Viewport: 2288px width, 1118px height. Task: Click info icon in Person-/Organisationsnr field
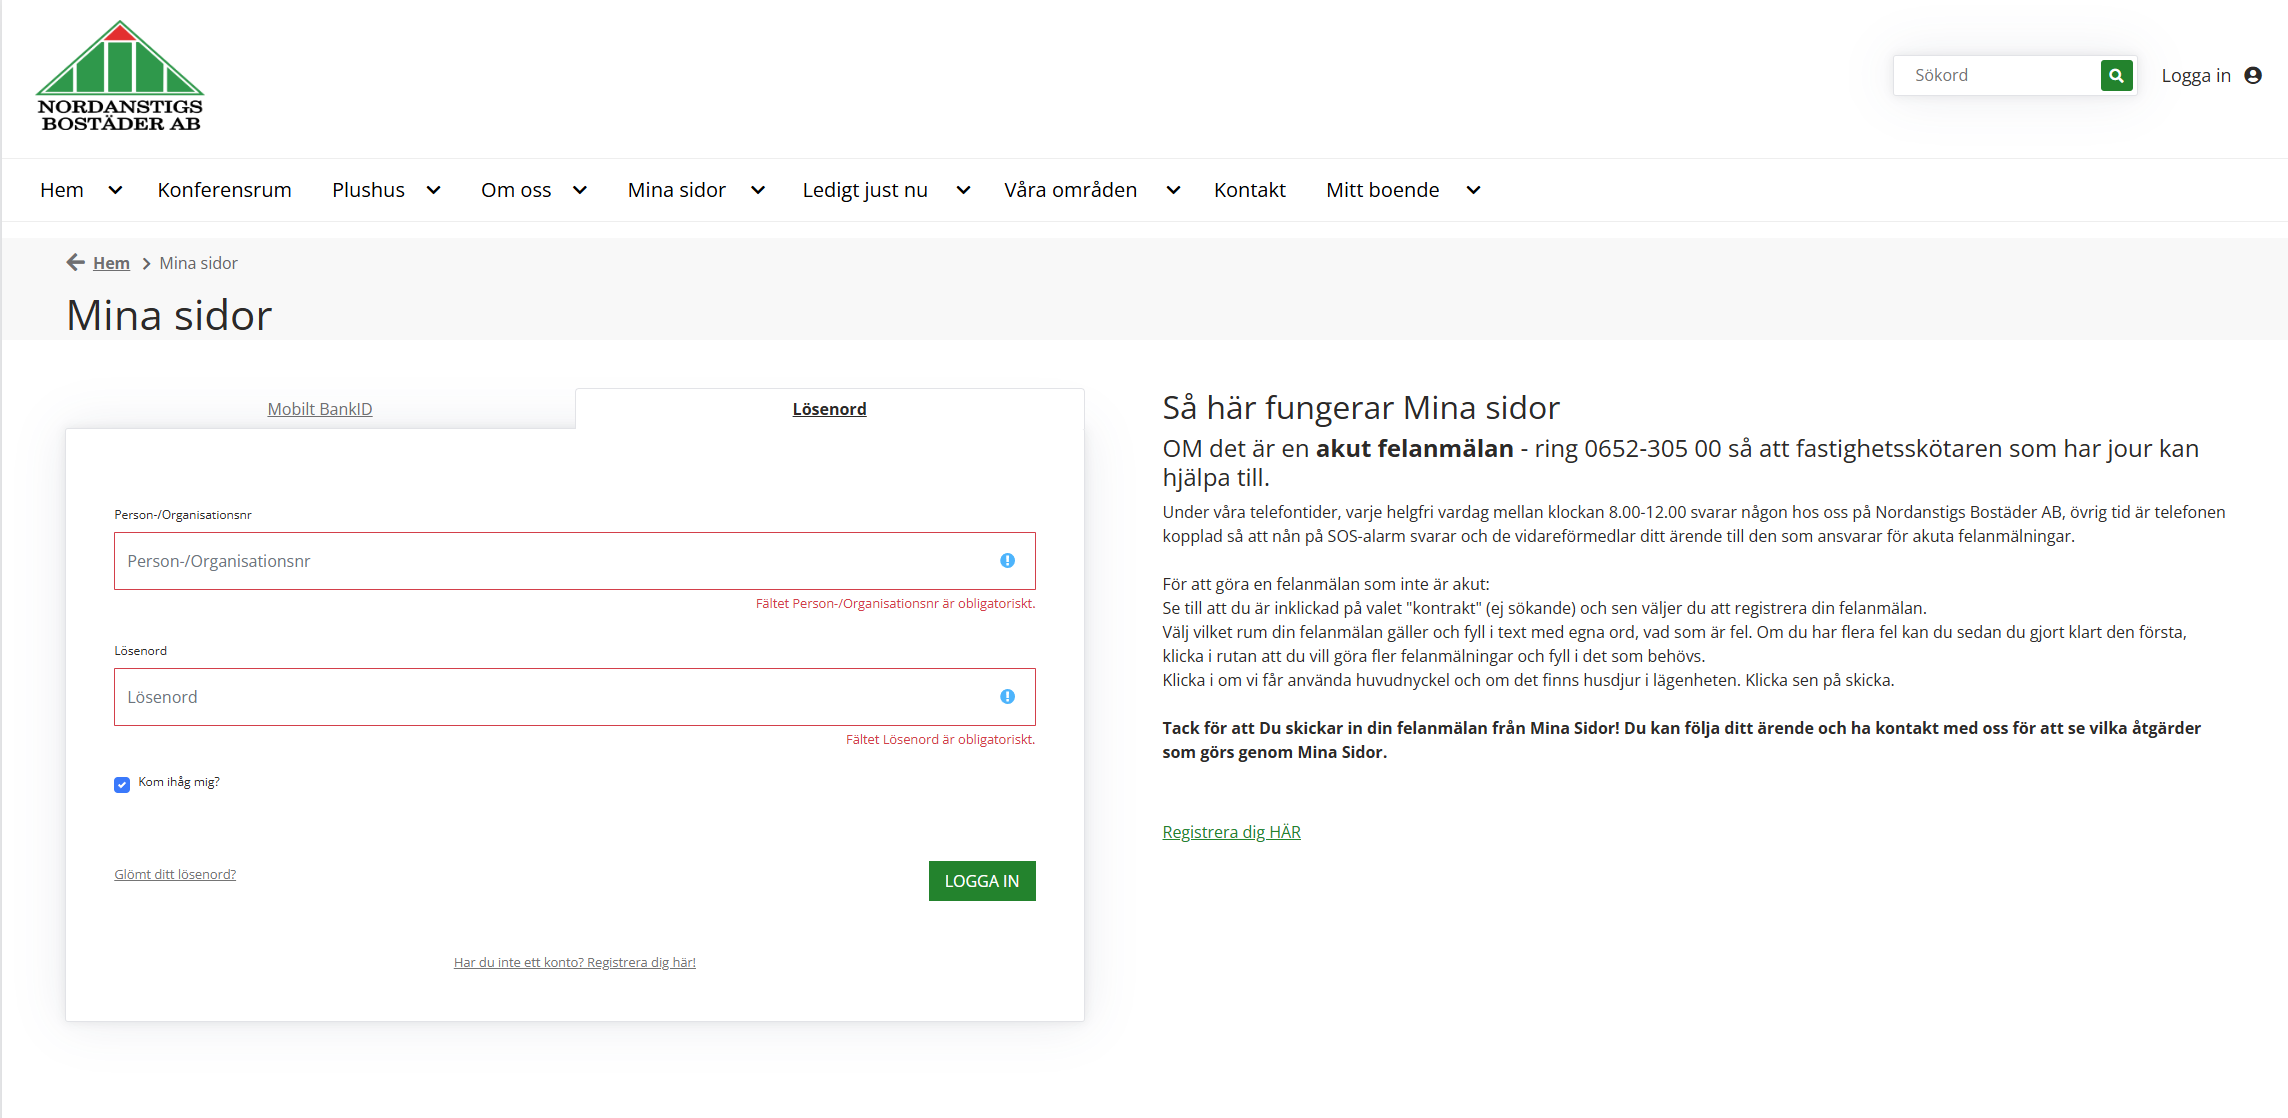click(1007, 561)
